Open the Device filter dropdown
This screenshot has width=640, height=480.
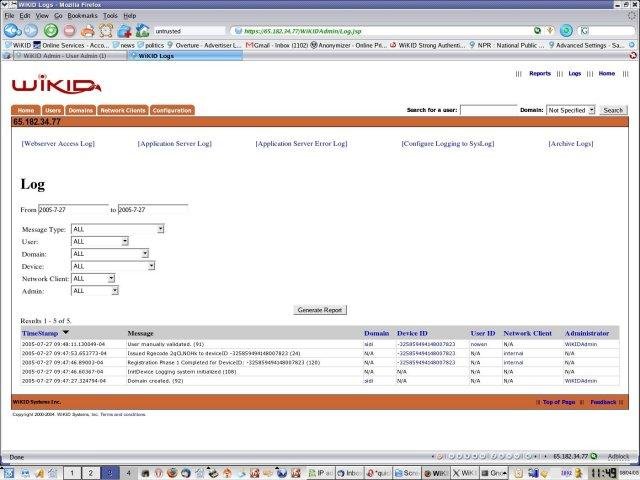[x=113, y=266]
